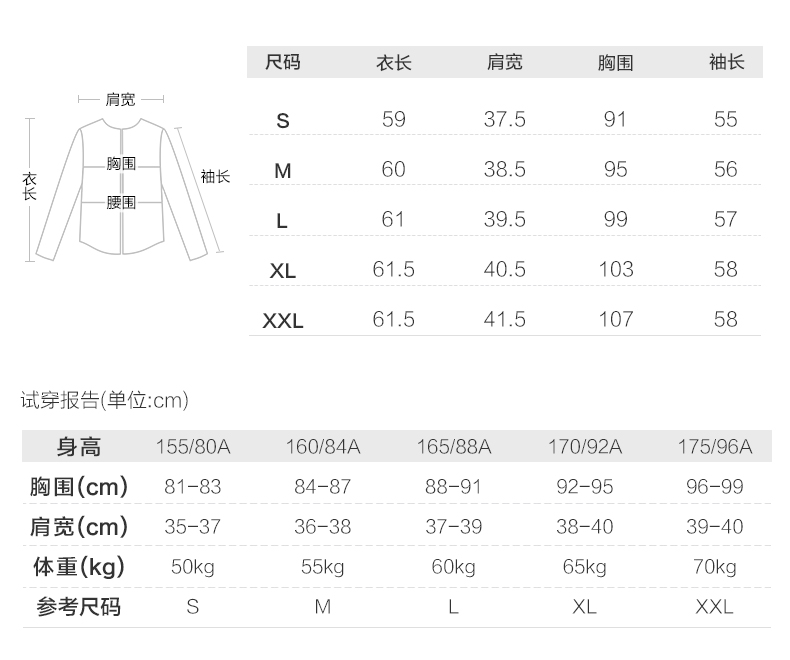
Task: Click the 体重(kg) row label
Action: tap(78, 567)
